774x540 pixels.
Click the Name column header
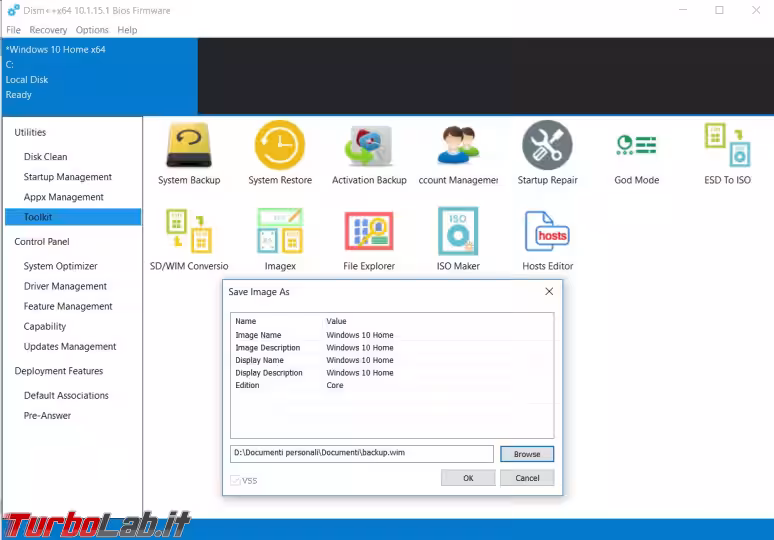click(x=246, y=321)
